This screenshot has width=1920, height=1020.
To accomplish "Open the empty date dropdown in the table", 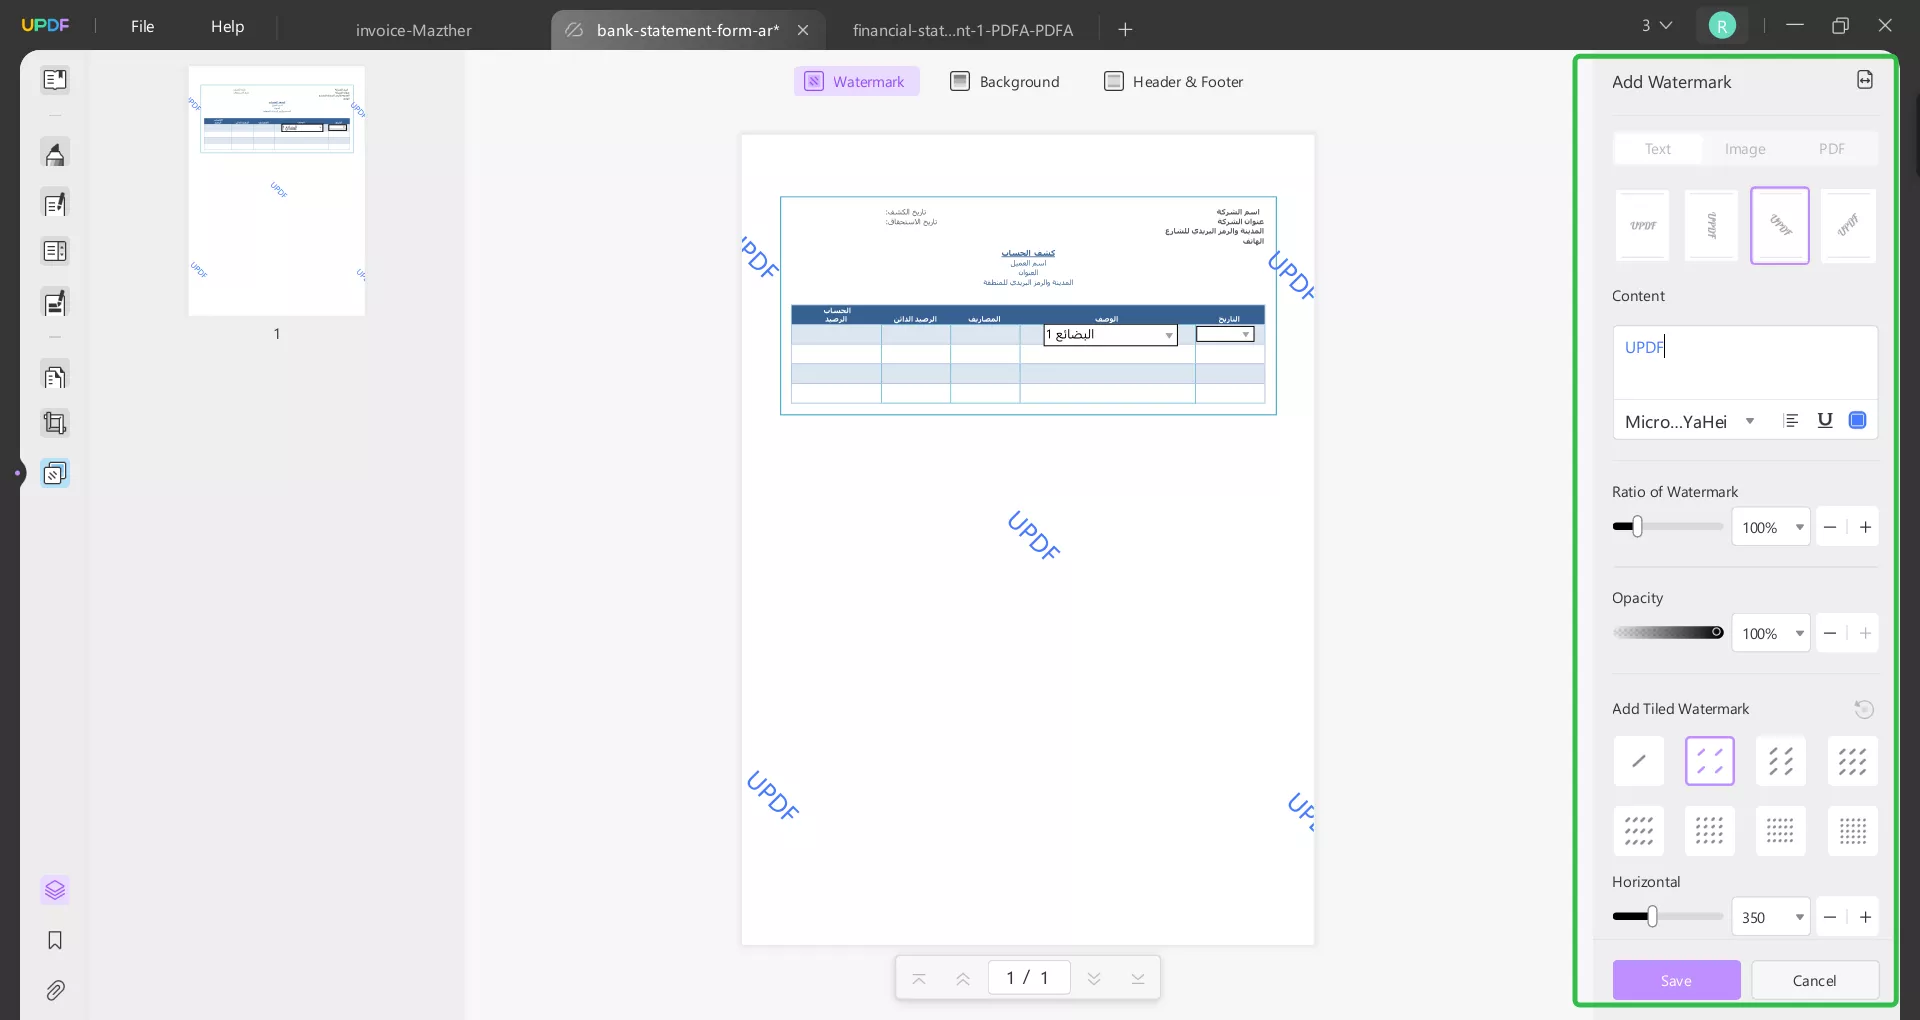I will (x=1225, y=334).
